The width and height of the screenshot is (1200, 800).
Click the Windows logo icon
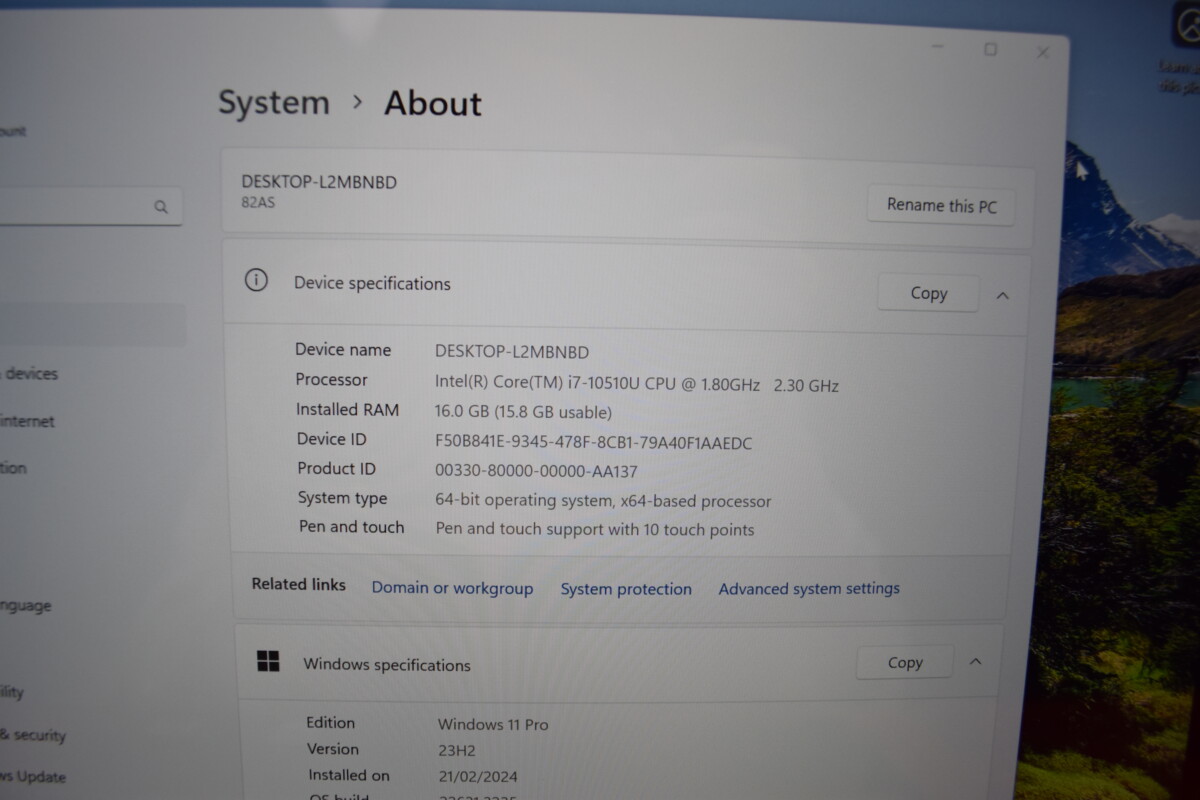click(268, 661)
